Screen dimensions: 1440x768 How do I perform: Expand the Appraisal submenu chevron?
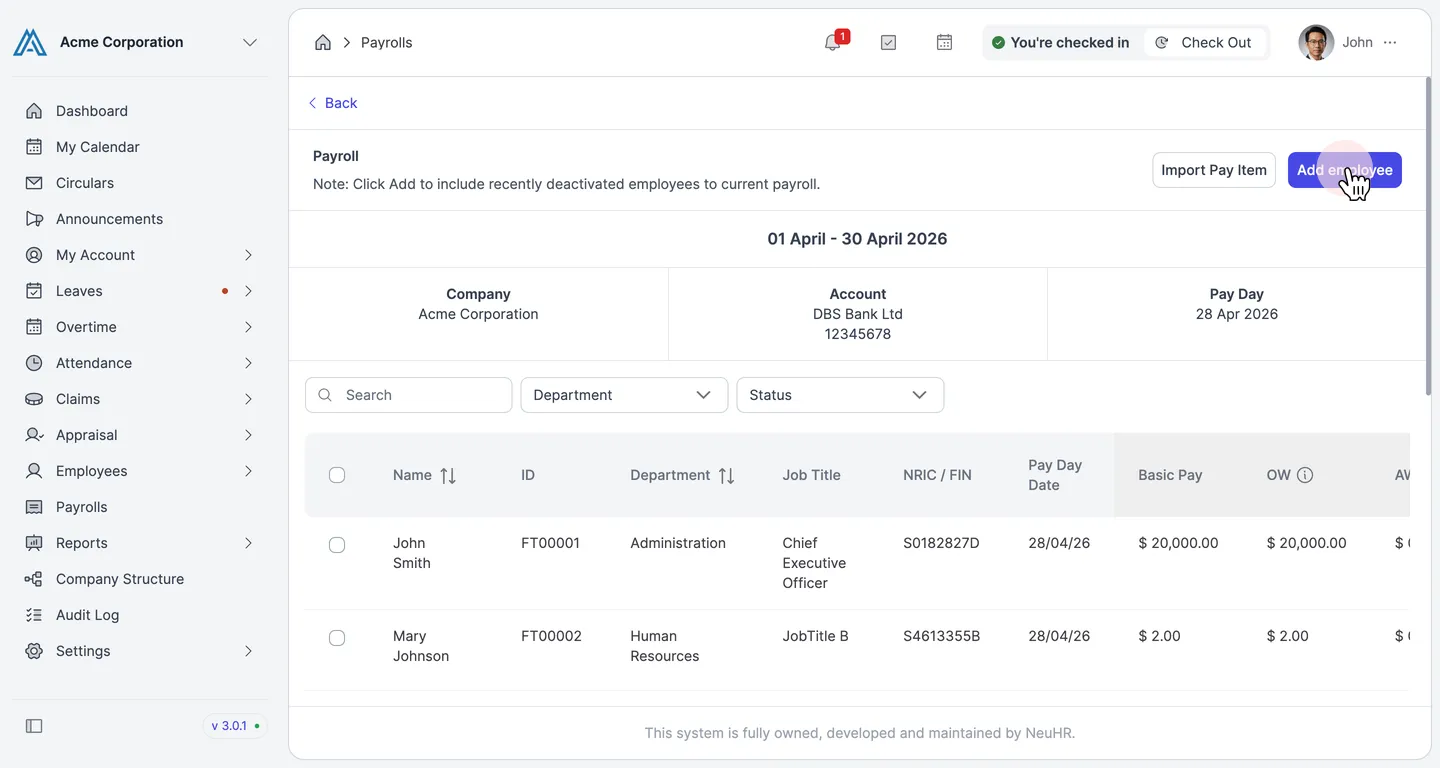pos(248,435)
